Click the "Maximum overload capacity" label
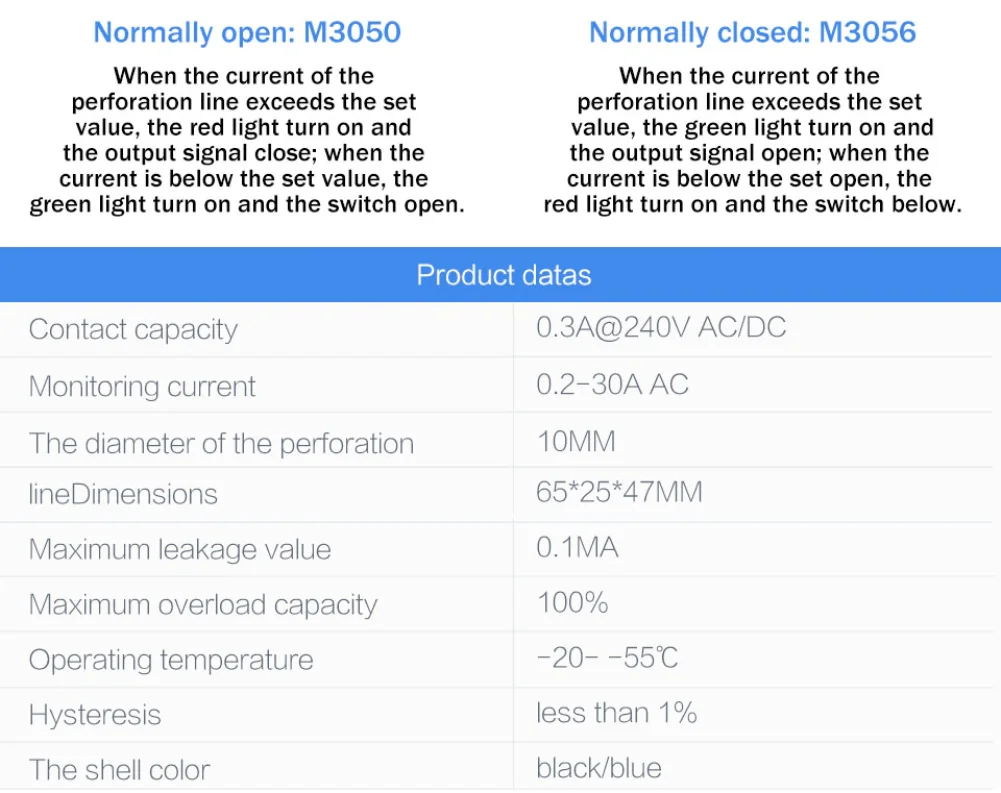The height and width of the screenshot is (793, 1001). pos(203,605)
